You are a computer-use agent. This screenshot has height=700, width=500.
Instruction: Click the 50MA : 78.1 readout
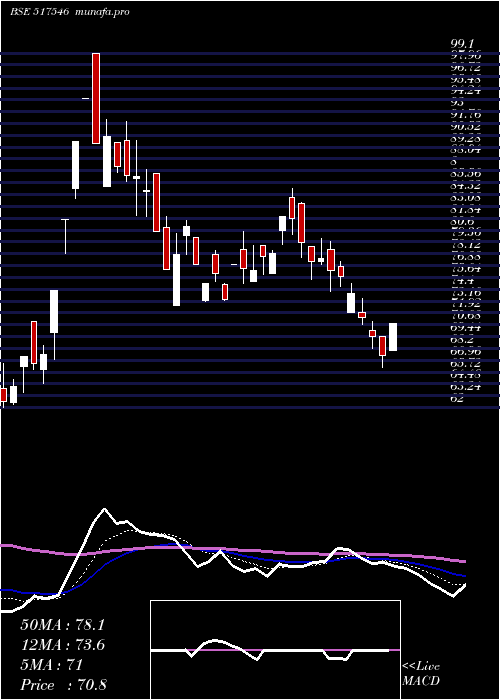click(x=63, y=625)
